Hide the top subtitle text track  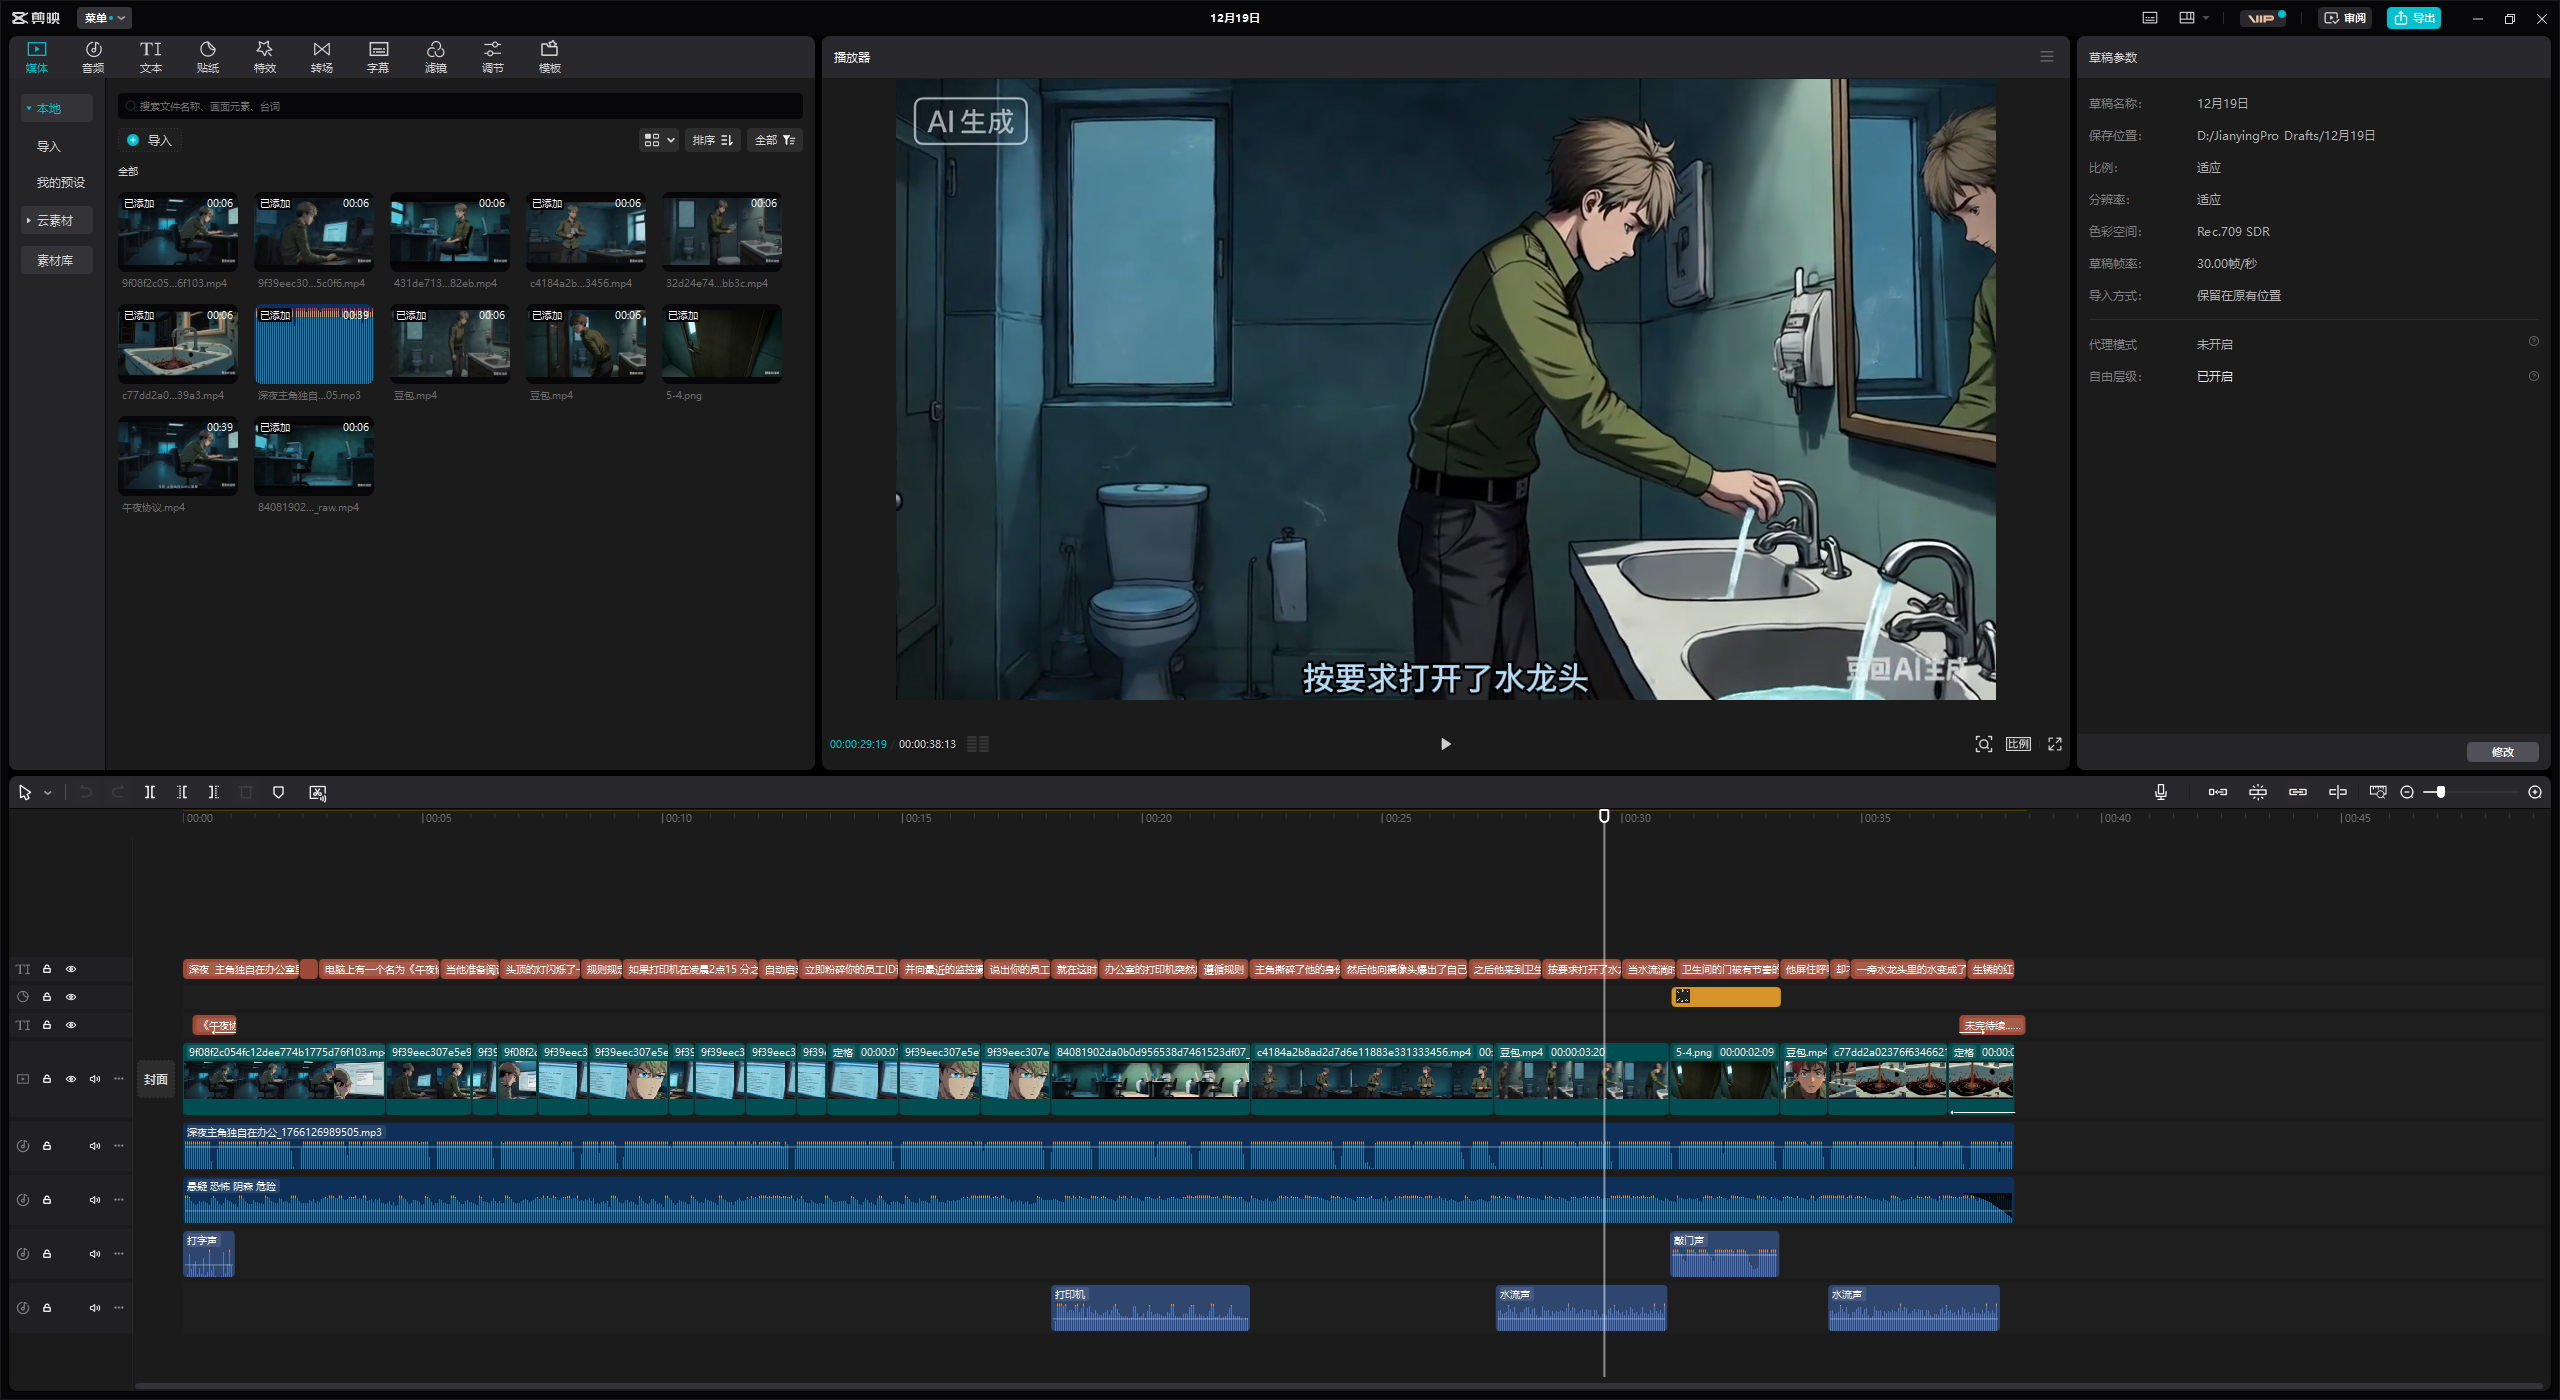tap(71, 969)
